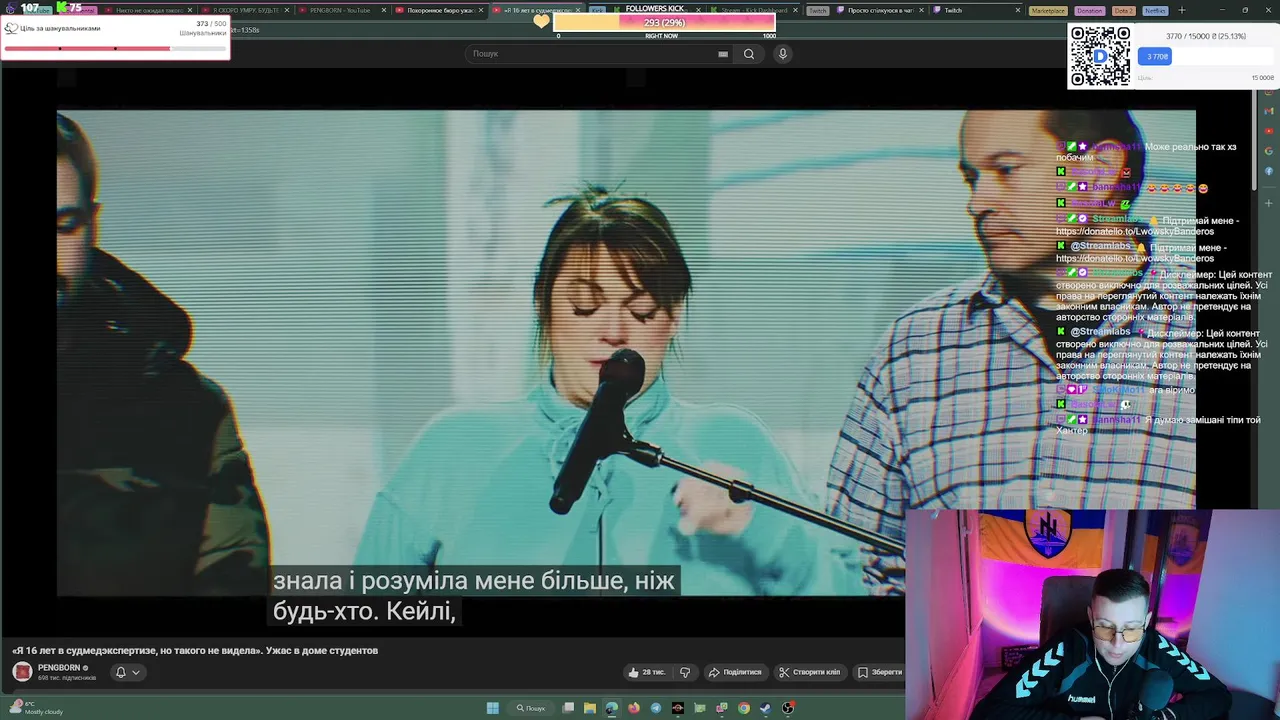
Task: Dislike the video with thumbs-down icon
Action: [x=685, y=672]
